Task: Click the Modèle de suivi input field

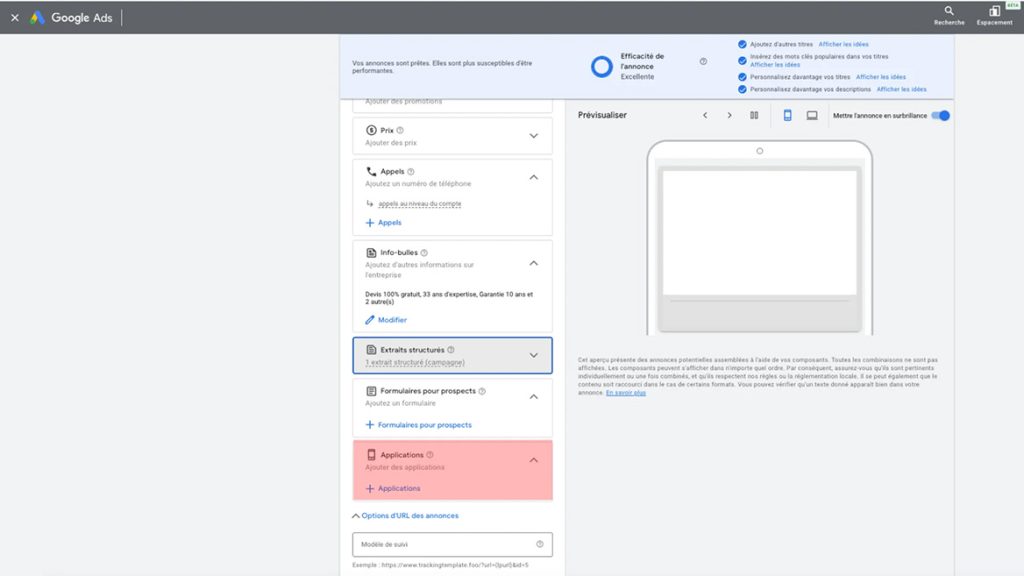Action: (x=452, y=544)
